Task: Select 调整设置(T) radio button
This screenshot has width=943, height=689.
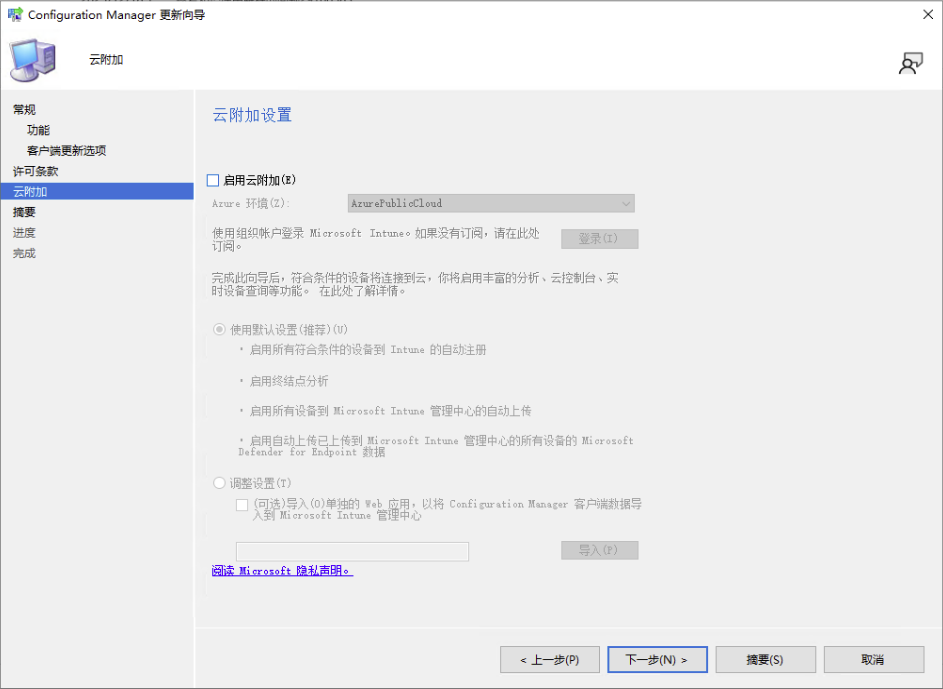Action: (x=219, y=483)
